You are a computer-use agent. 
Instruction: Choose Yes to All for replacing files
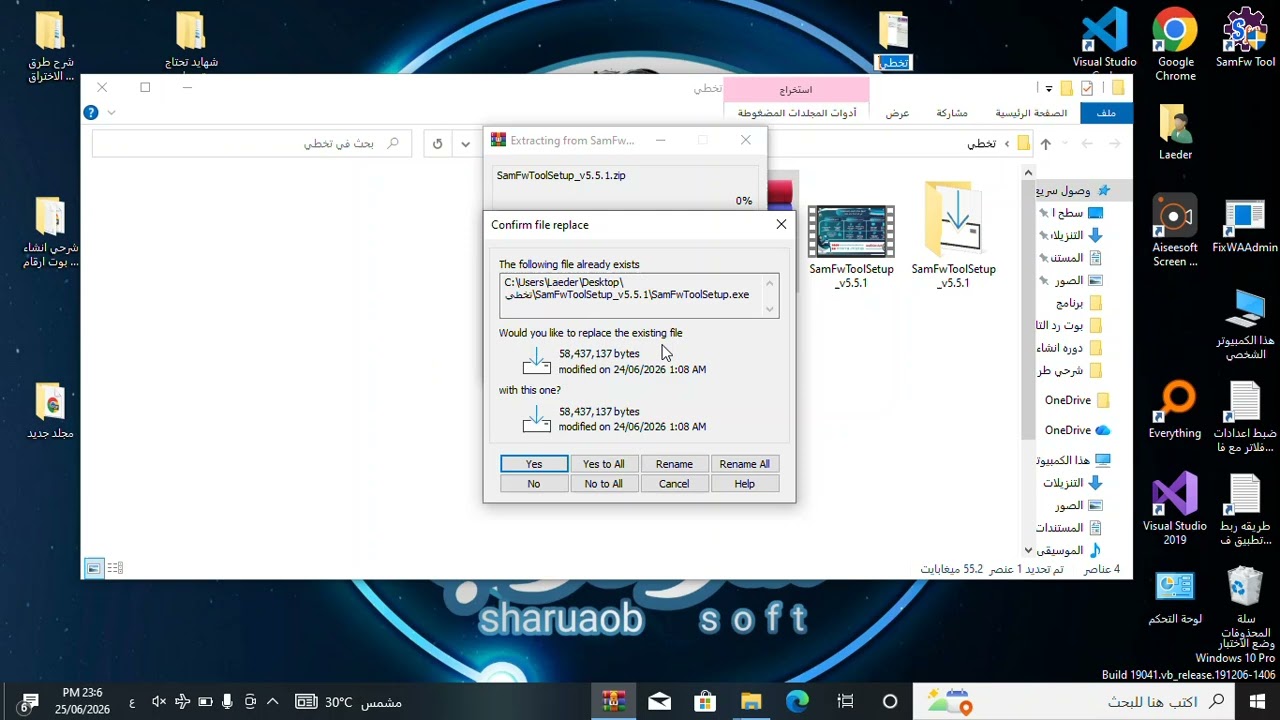pyautogui.click(x=604, y=464)
